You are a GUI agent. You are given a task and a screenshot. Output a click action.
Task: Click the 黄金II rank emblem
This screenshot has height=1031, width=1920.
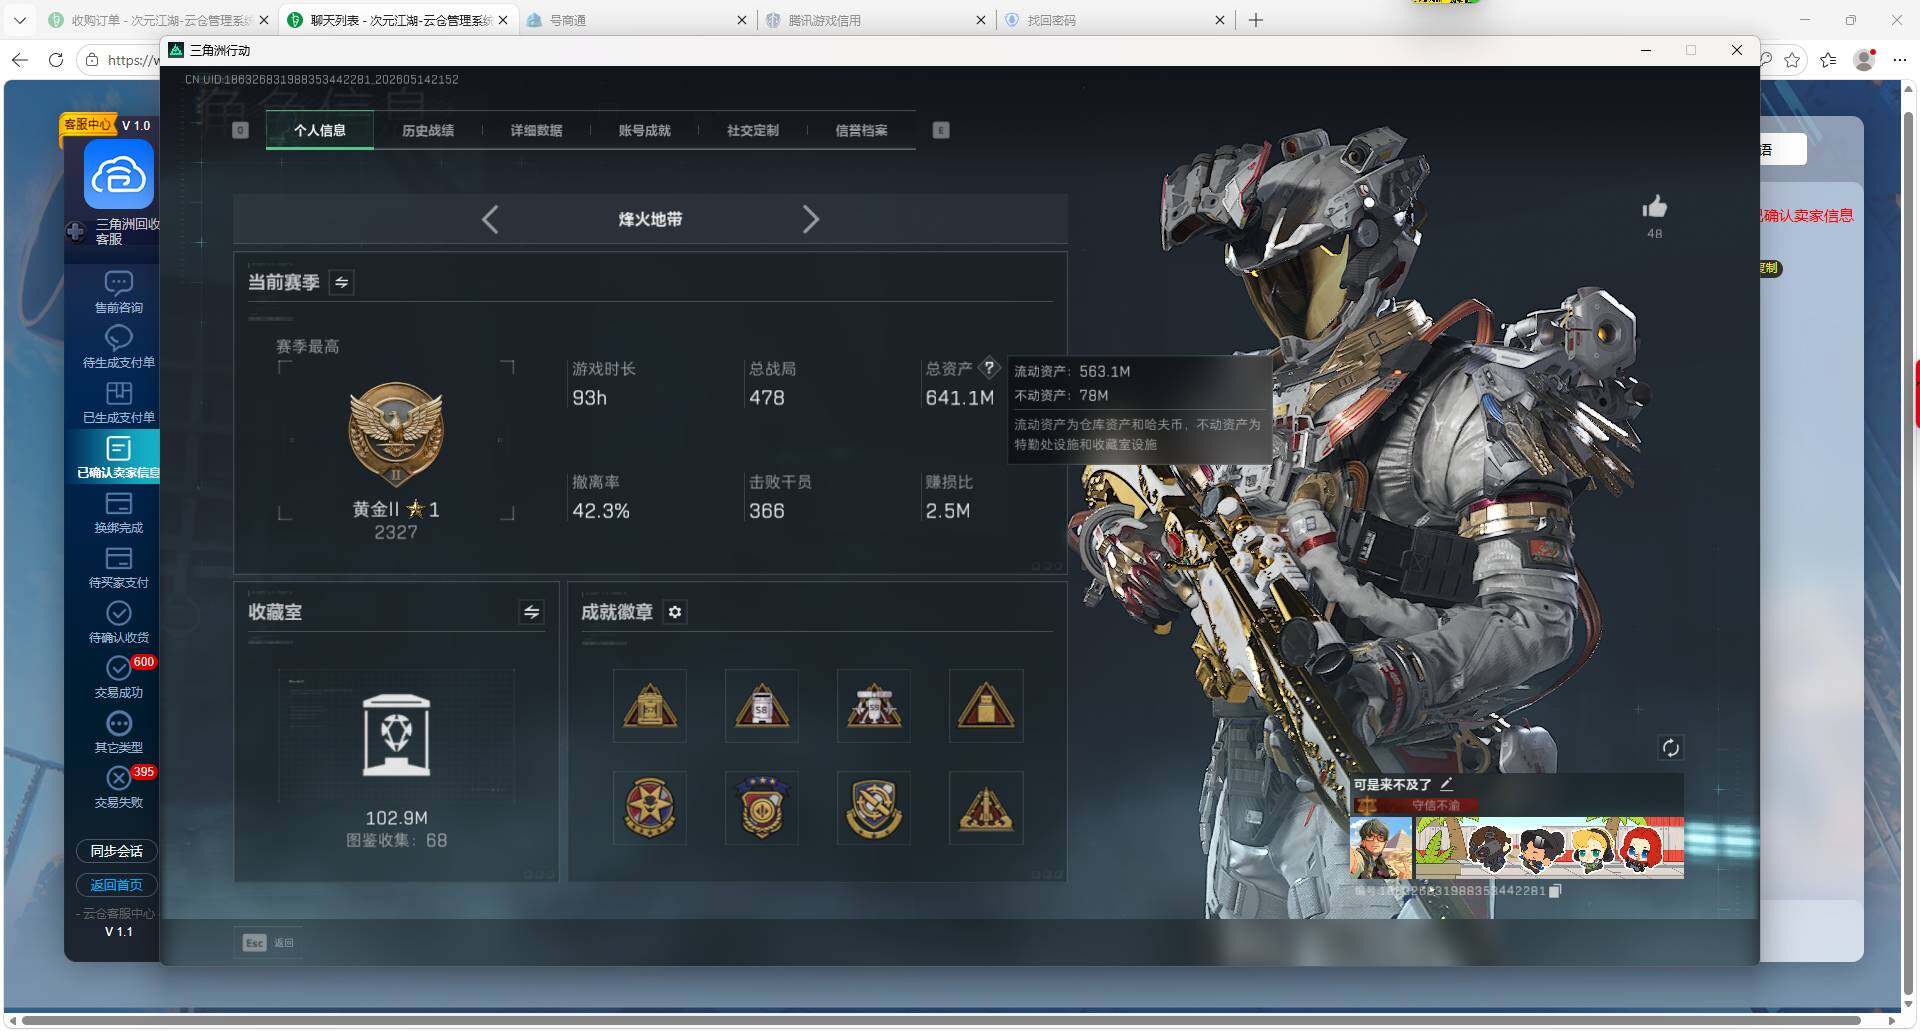click(396, 434)
